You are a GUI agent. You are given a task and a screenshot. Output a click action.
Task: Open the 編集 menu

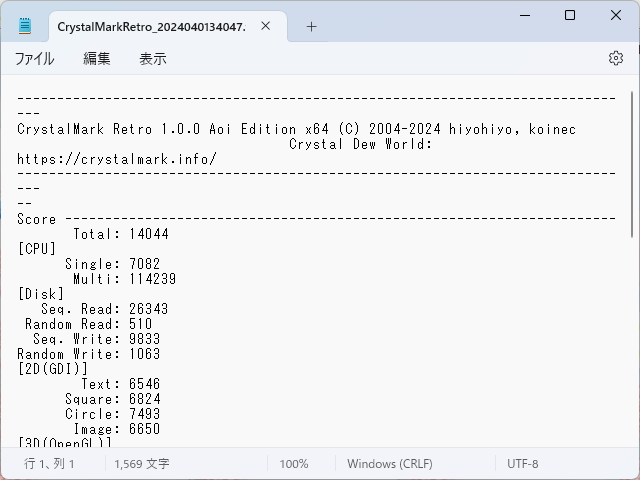pos(97,59)
